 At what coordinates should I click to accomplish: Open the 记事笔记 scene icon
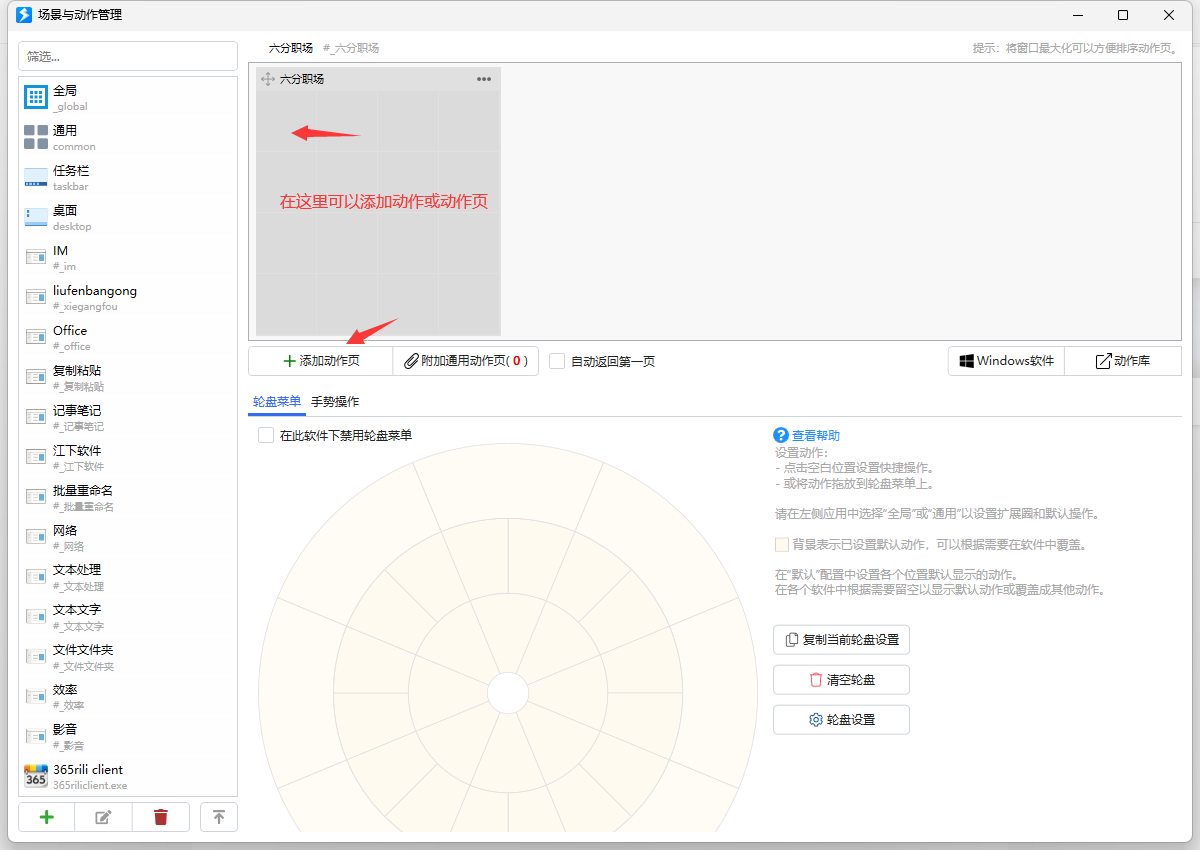pyautogui.click(x=36, y=417)
